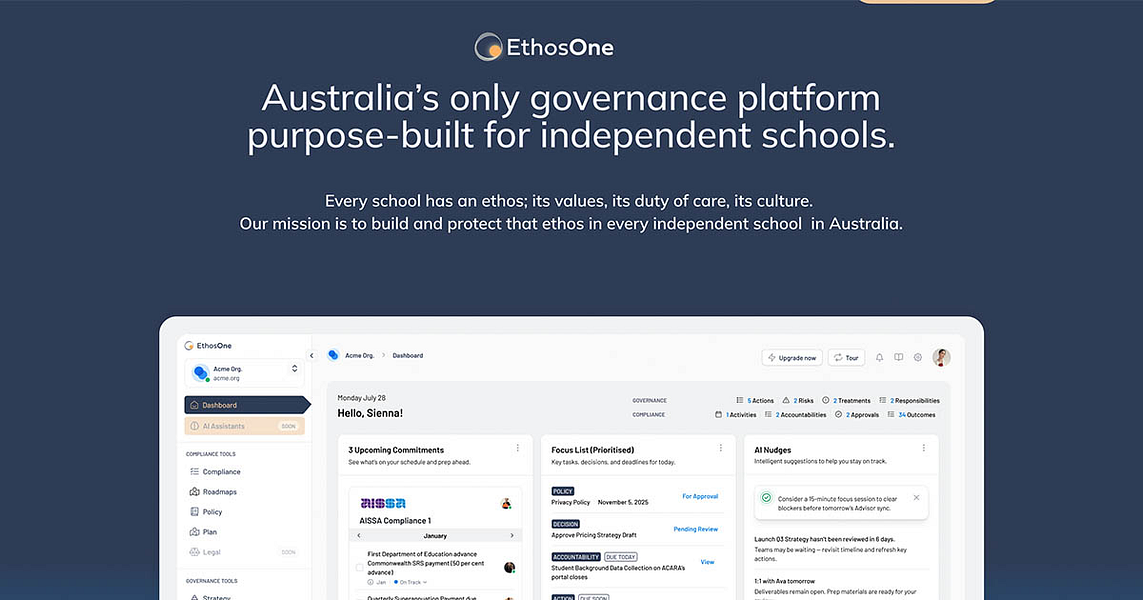Screen dimensions: 1143x600
Task: Click the 5 Actions count
Action: pyautogui.click(x=760, y=400)
